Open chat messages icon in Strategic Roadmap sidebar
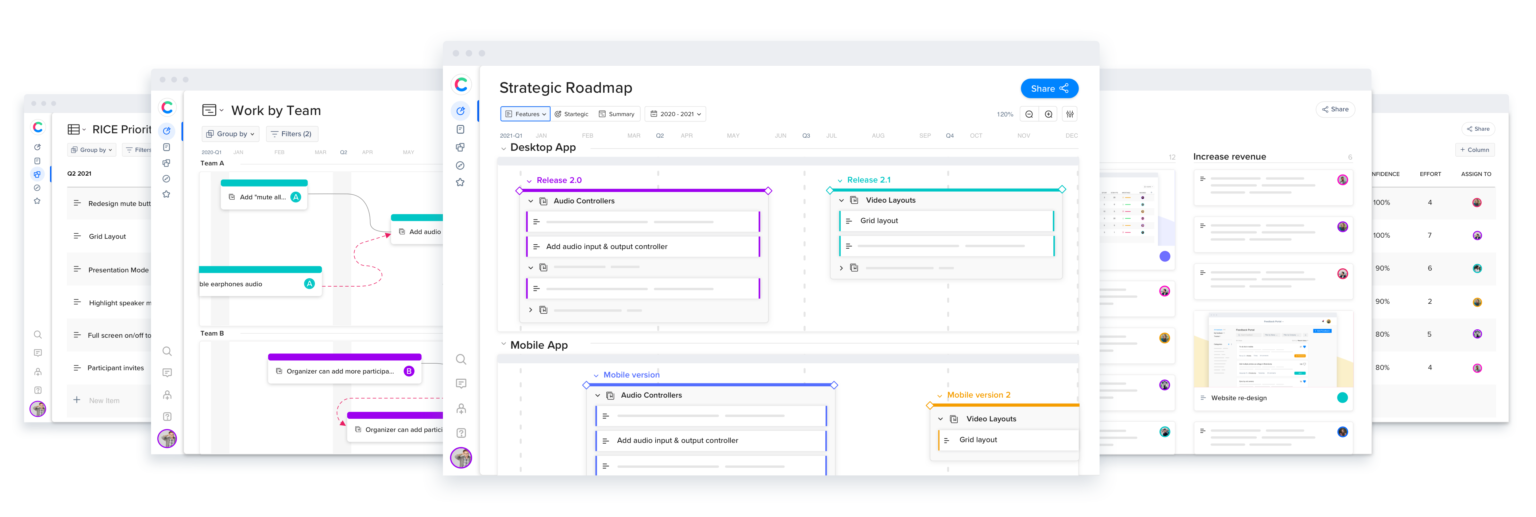The image size is (1536, 517). (x=461, y=383)
